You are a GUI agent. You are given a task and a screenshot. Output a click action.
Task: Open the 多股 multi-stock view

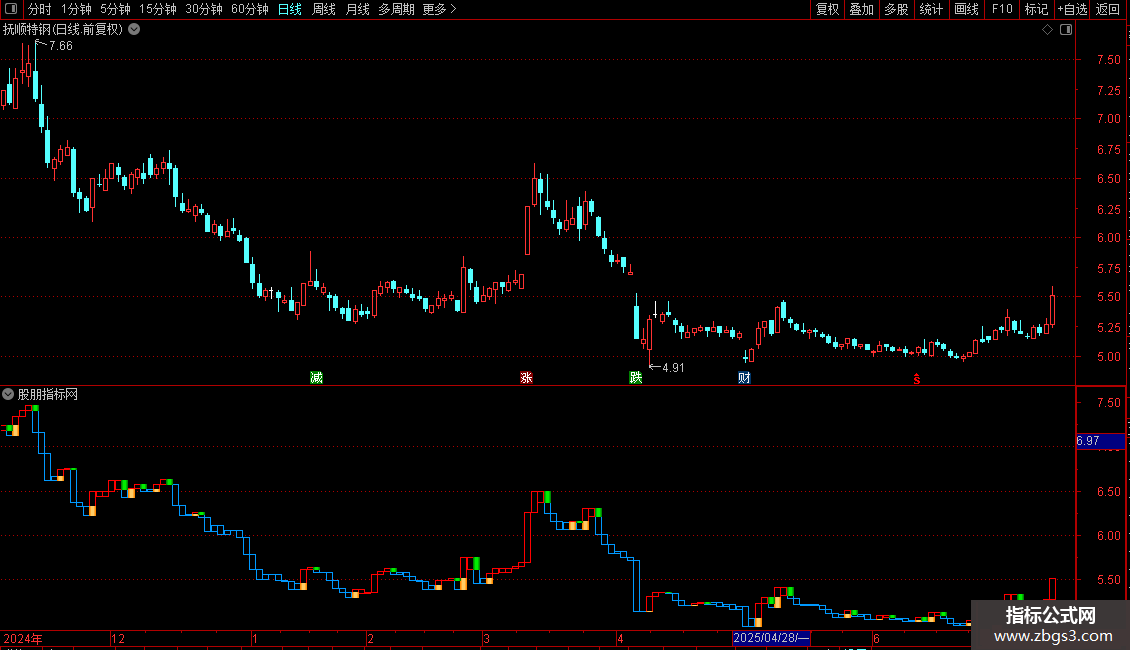(x=897, y=9)
